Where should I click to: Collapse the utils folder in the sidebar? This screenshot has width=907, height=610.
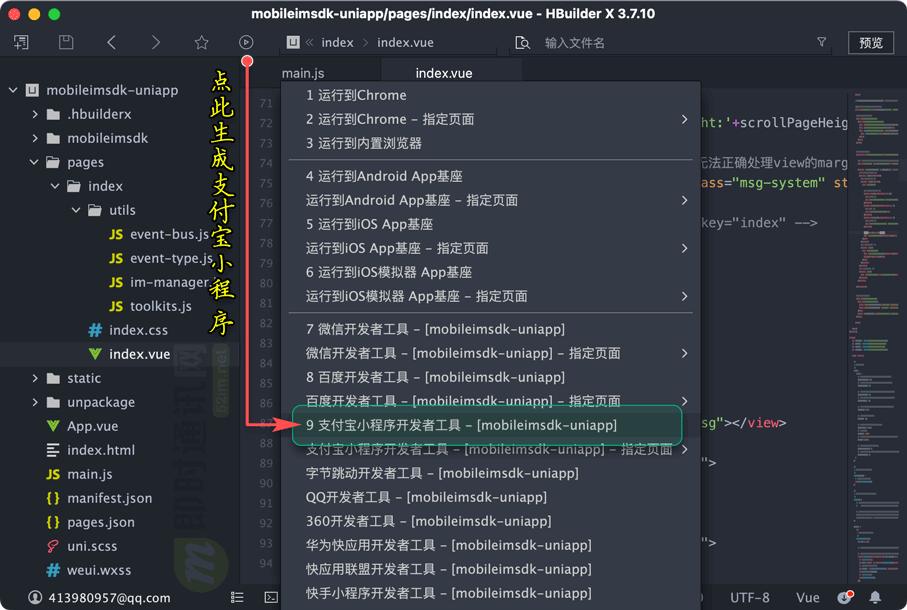[x=75, y=210]
